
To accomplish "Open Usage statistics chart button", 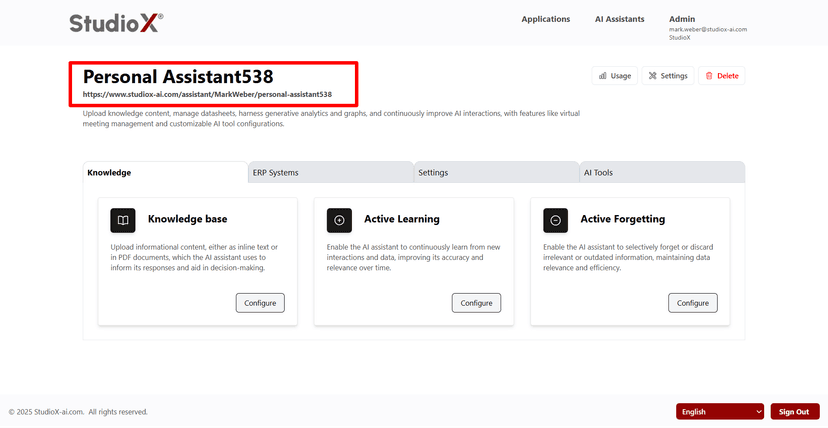I will click(614, 76).
